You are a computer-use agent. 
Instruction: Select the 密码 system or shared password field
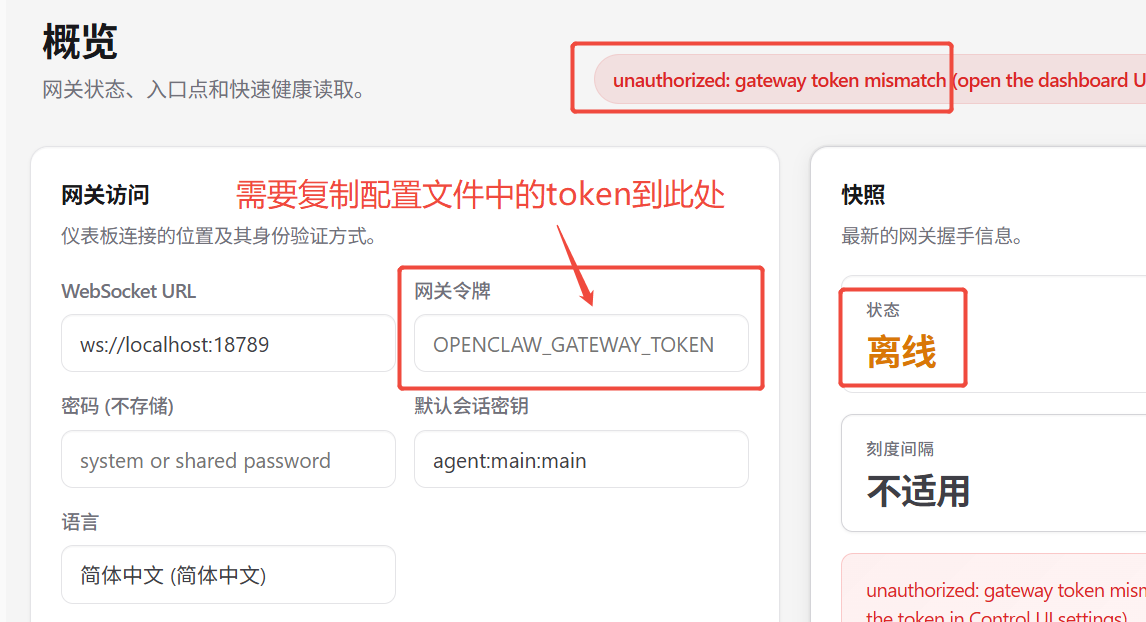[228, 460]
